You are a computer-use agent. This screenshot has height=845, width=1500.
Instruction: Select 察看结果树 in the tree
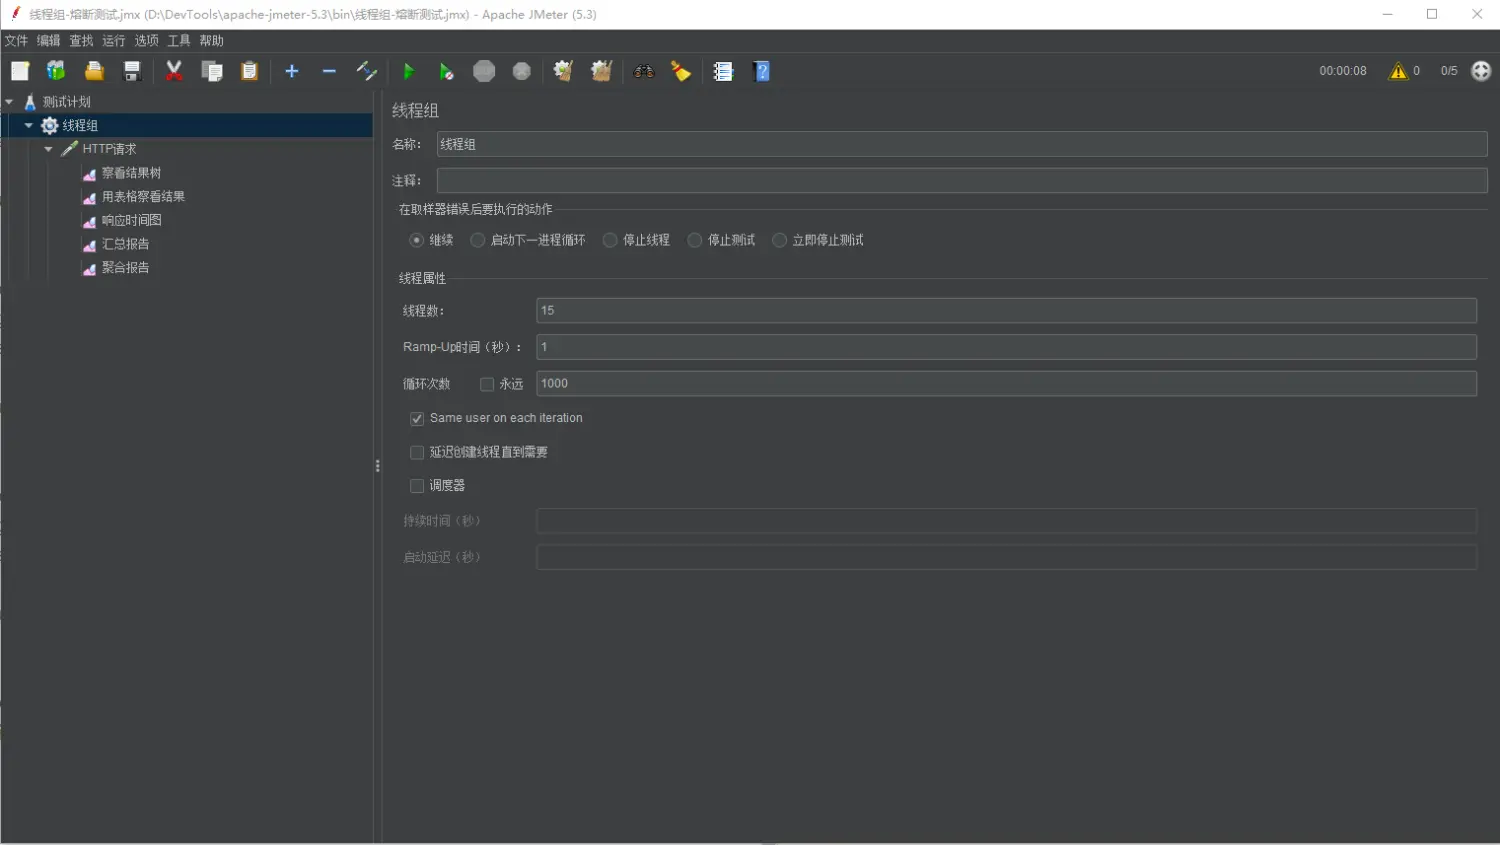point(131,173)
